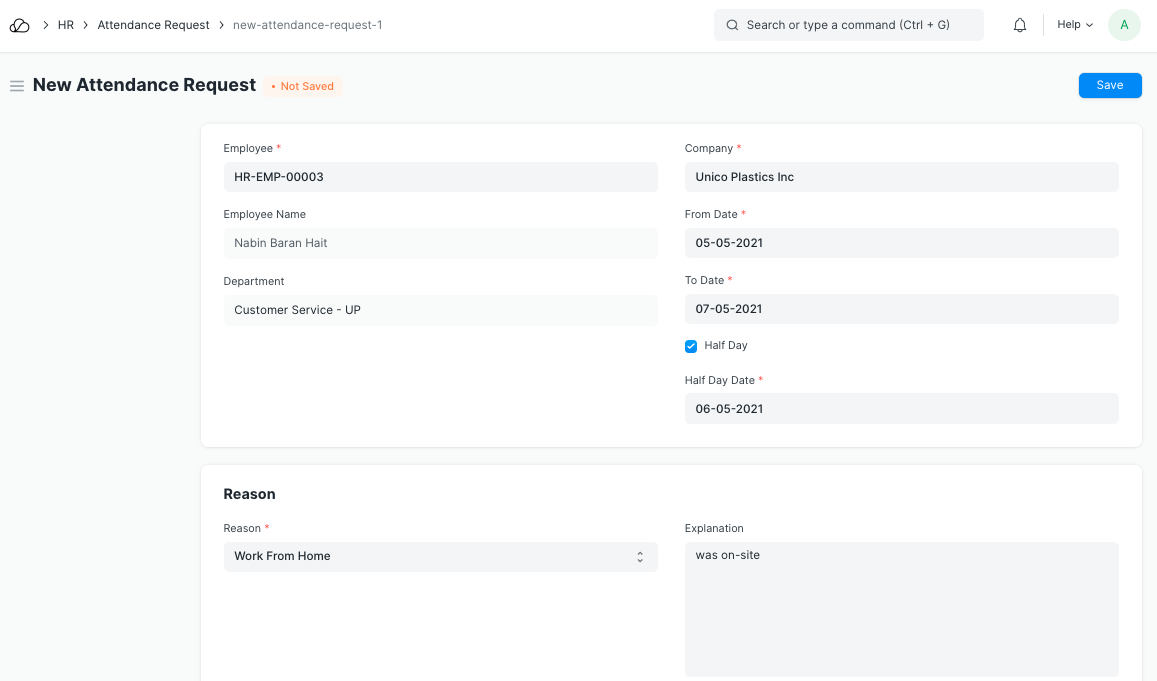Screen dimensions: 1157x681
Task: Click the Not Saved status indicator
Action: [x=303, y=87]
